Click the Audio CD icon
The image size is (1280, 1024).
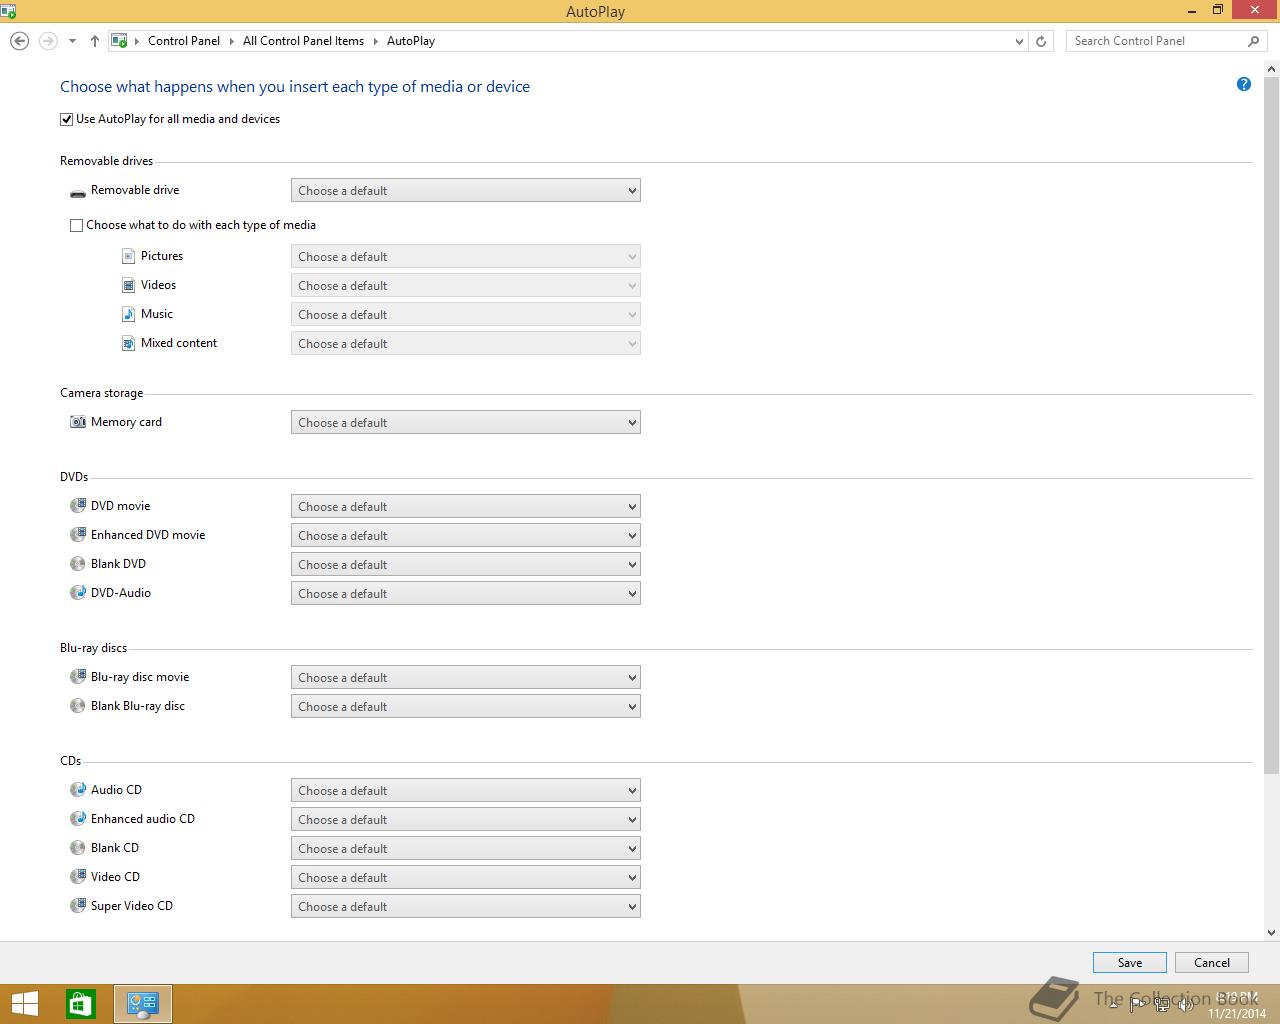[x=78, y=790]
